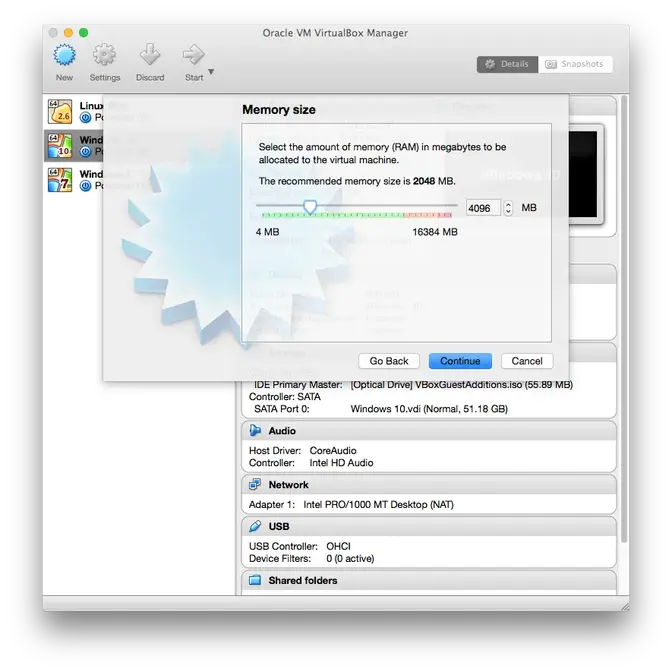Viewport: 672px width, 672px height.
Task: Click the Shared folders section icon
Action: coord(255,580)
